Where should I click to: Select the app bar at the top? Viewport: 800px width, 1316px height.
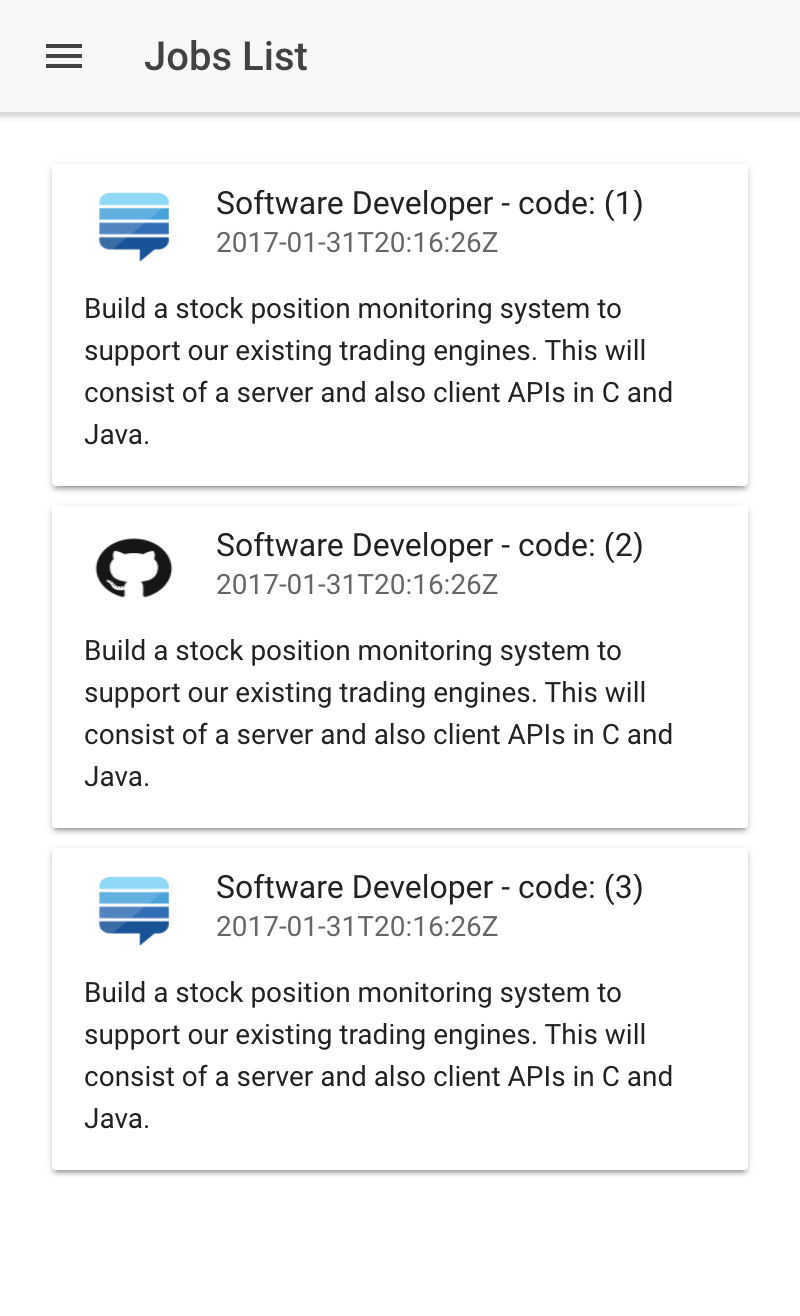click(x=400, y=56)
